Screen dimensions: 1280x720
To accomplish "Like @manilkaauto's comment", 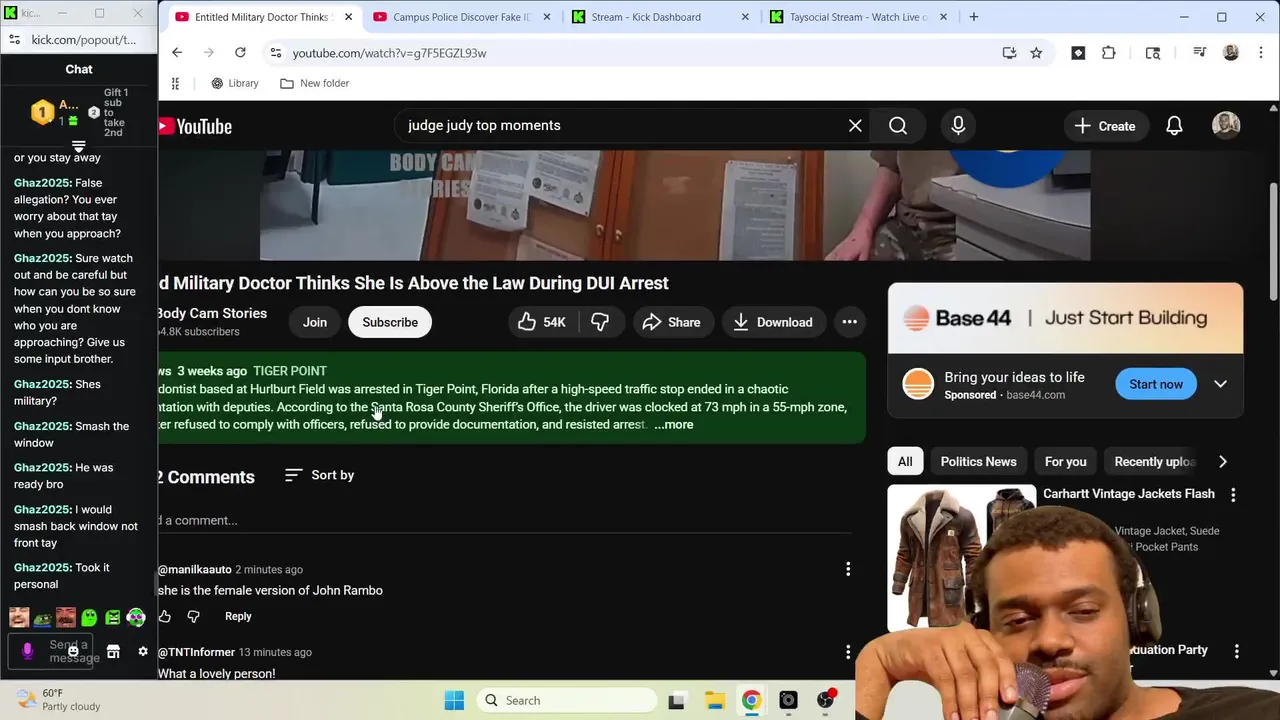I will 165,616.
